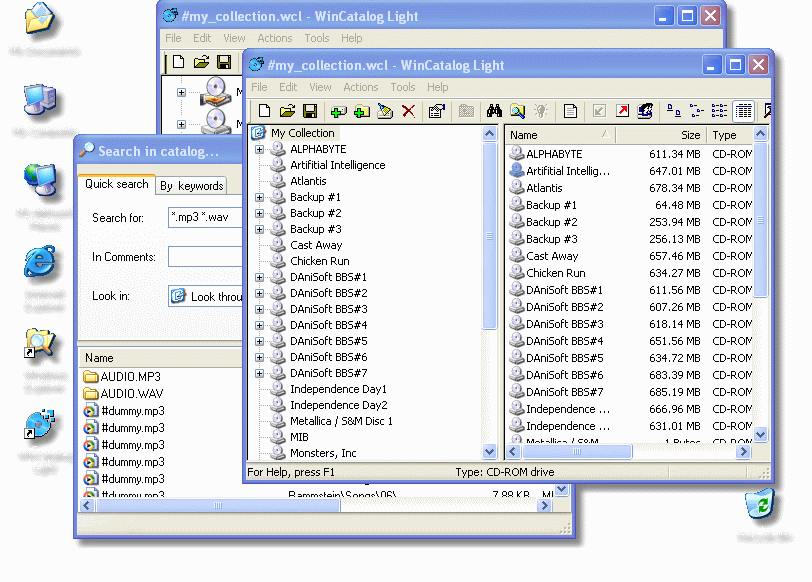Open item properties toolbar icon
Image resolution: width=812 pixels, height=582 pixels.
click(x=437, y=111)
